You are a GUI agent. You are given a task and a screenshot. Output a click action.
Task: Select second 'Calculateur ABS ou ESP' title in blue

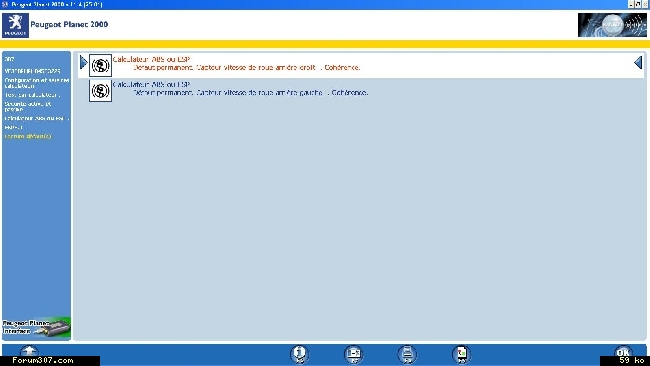click(x=151, y=84)
